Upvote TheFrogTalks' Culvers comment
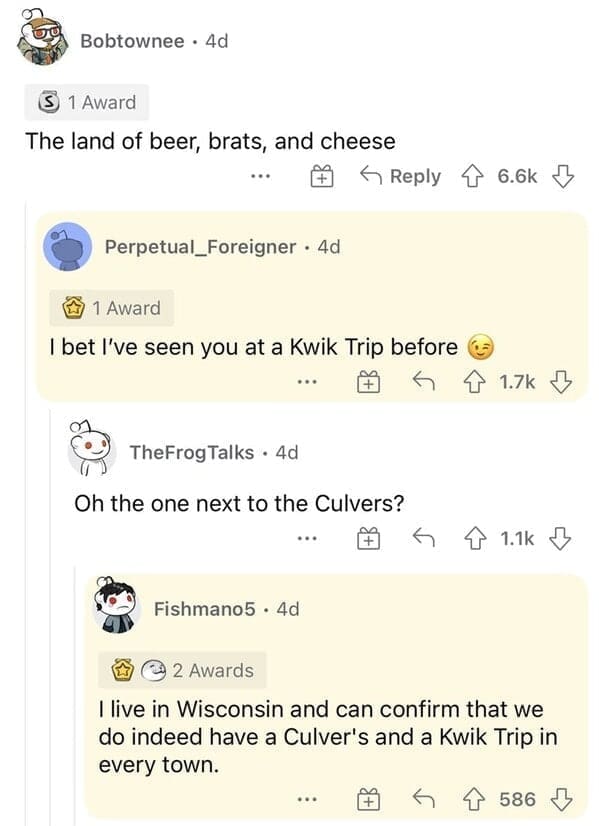The height and width of the screenshot is (826, 599). point(475,538)
